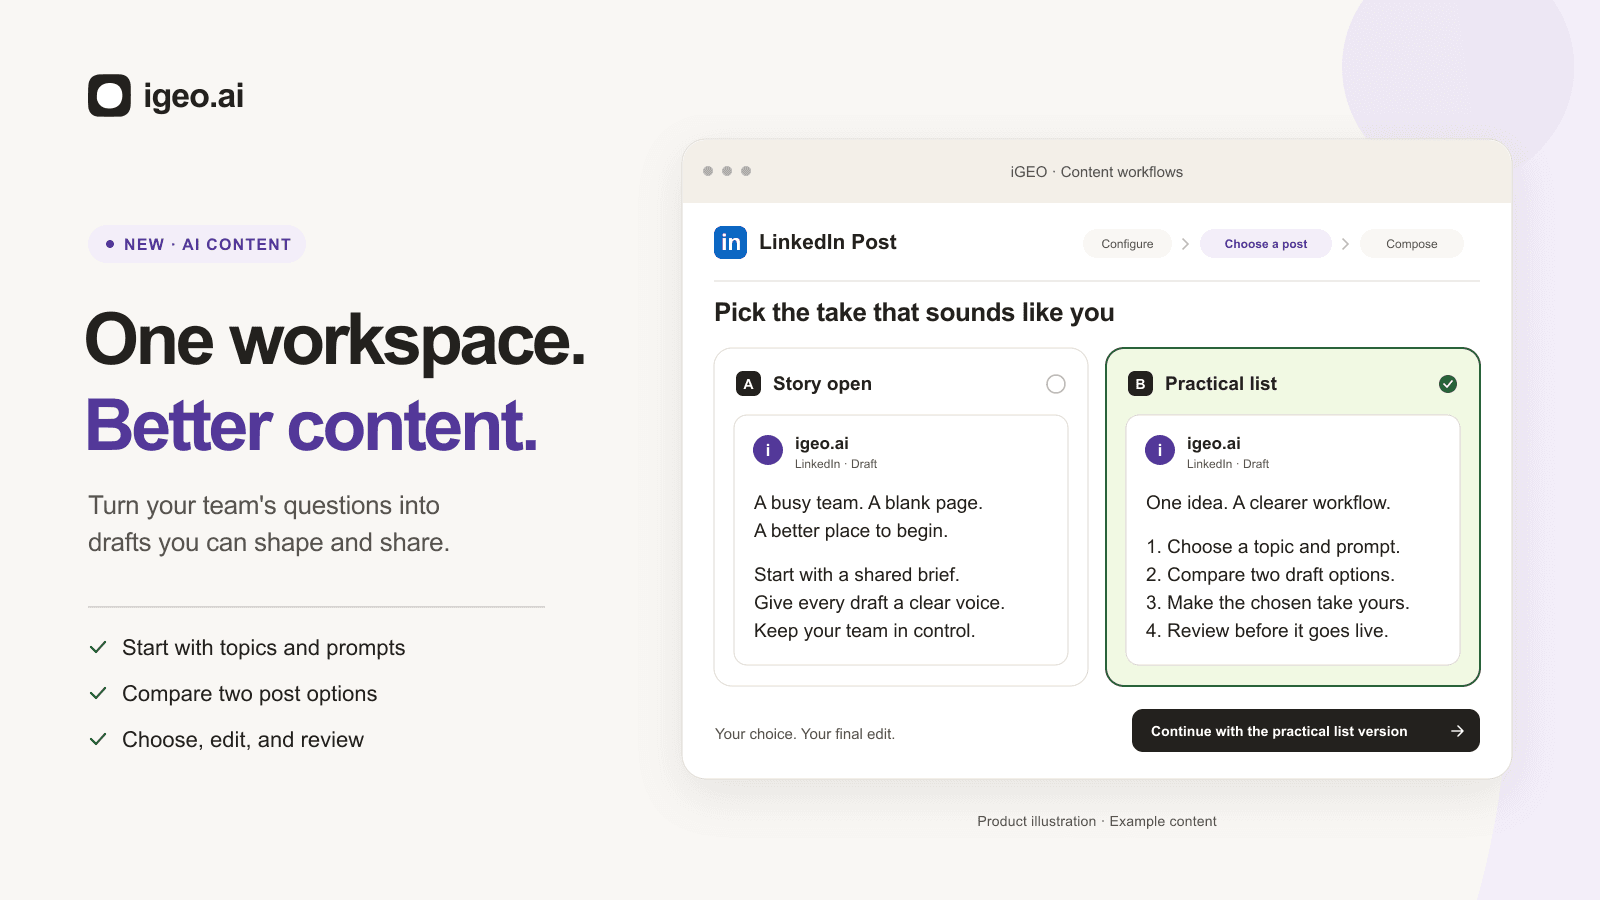This screenshot has height=900, width=1600.
Task: Go to the Configure step
Action: click(x=1127, y=244)
